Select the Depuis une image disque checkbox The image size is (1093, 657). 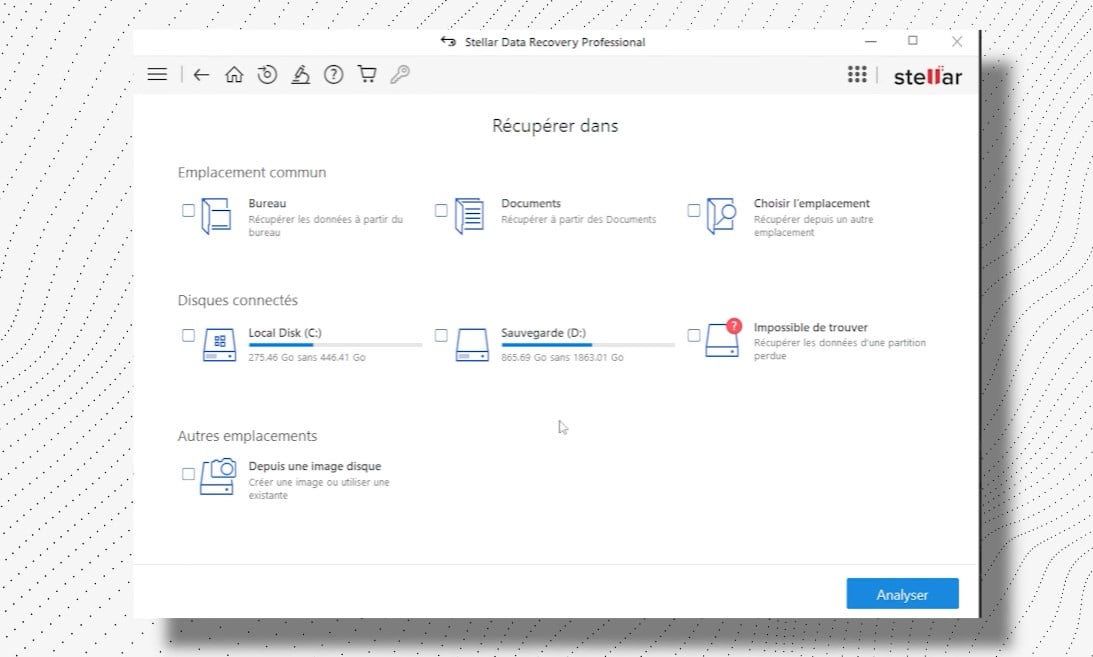pos(189,474)
